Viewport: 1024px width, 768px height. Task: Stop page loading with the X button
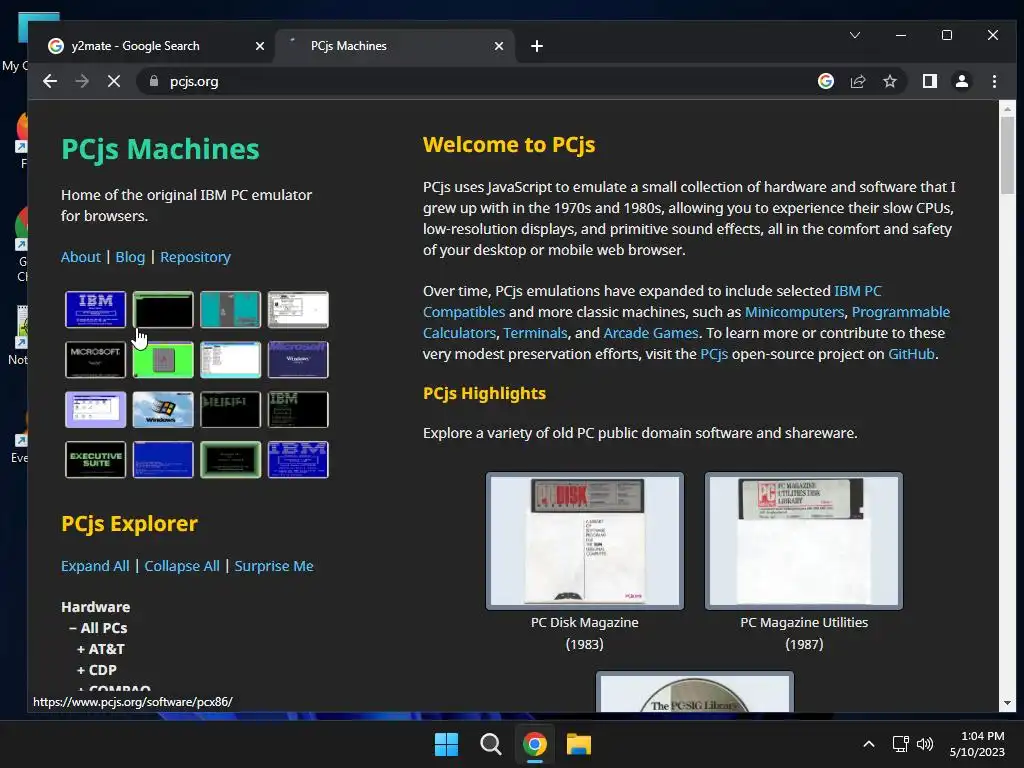[114, 82]
